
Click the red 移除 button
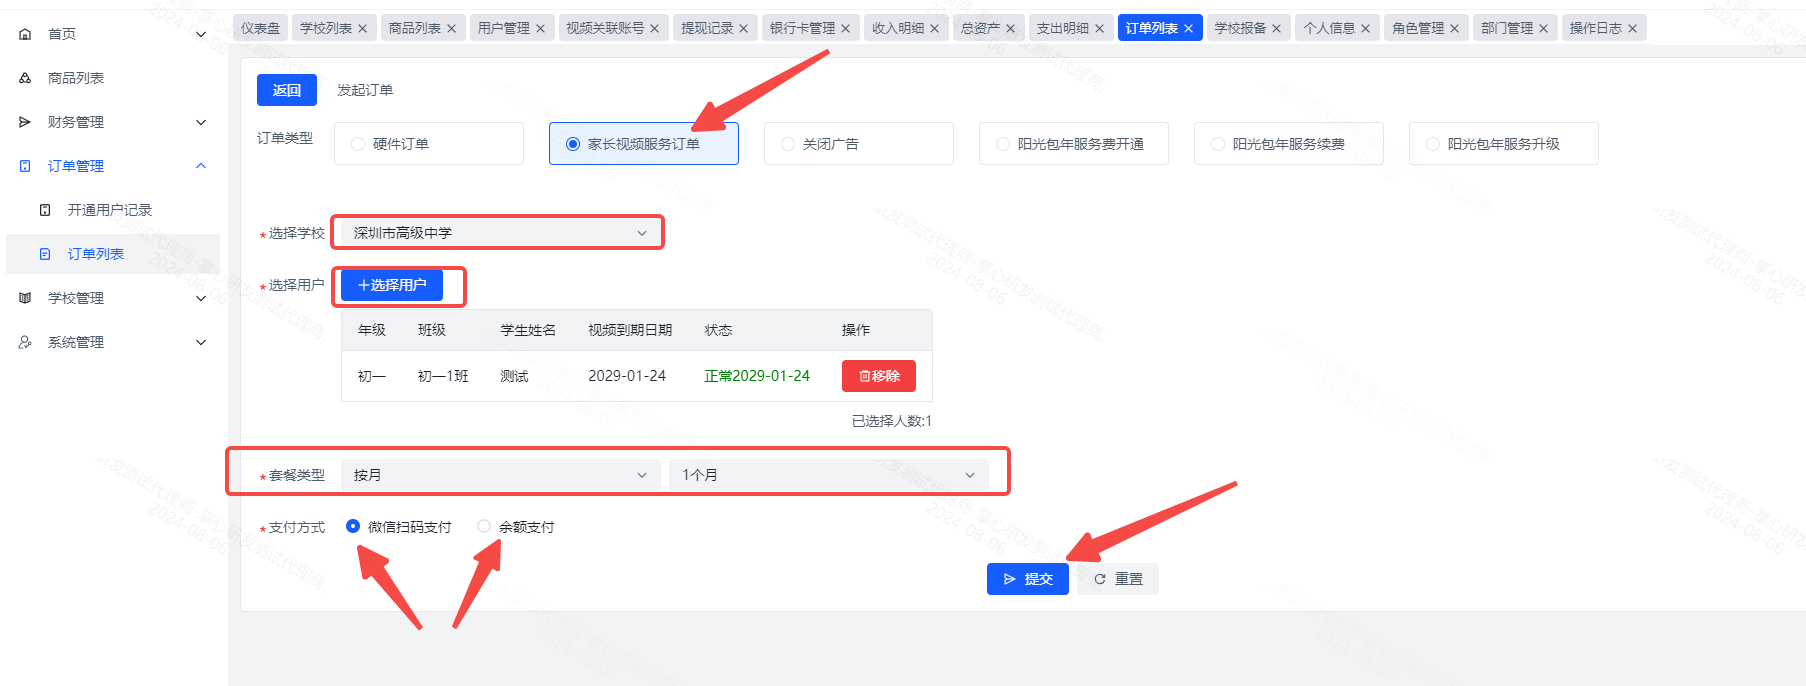tap(878, 376)
